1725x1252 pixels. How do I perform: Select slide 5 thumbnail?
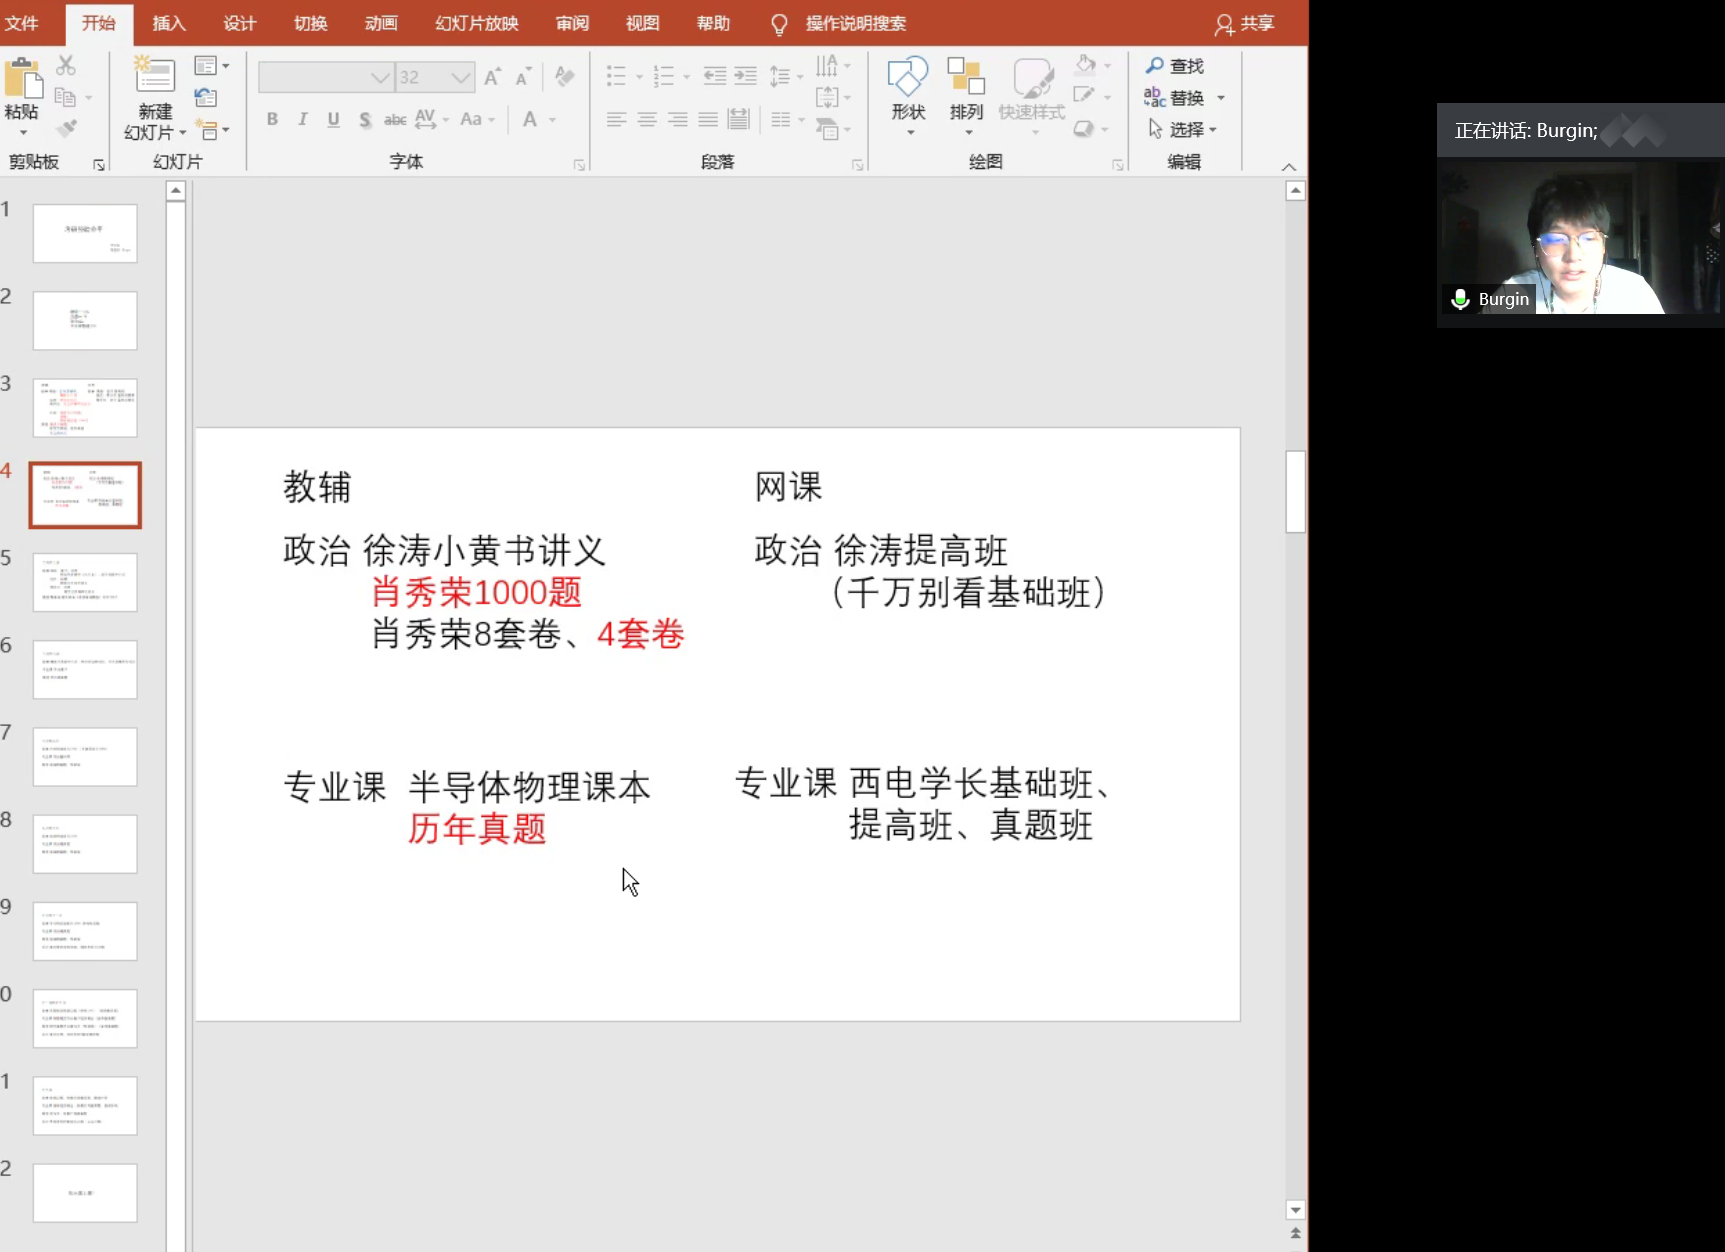pos(85,582)
